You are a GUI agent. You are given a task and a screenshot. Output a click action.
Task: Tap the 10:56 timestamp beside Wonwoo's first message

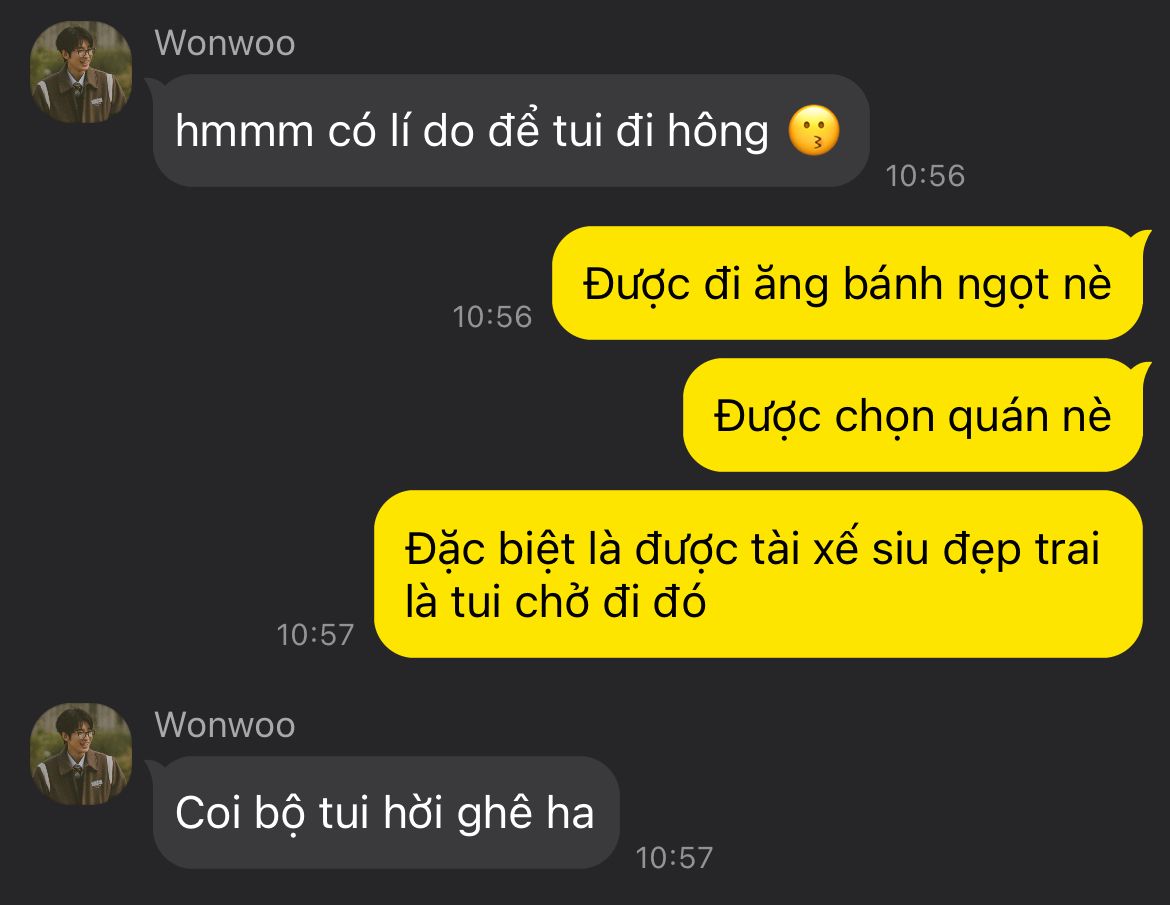pyautogui.click(x=925, y=176)
